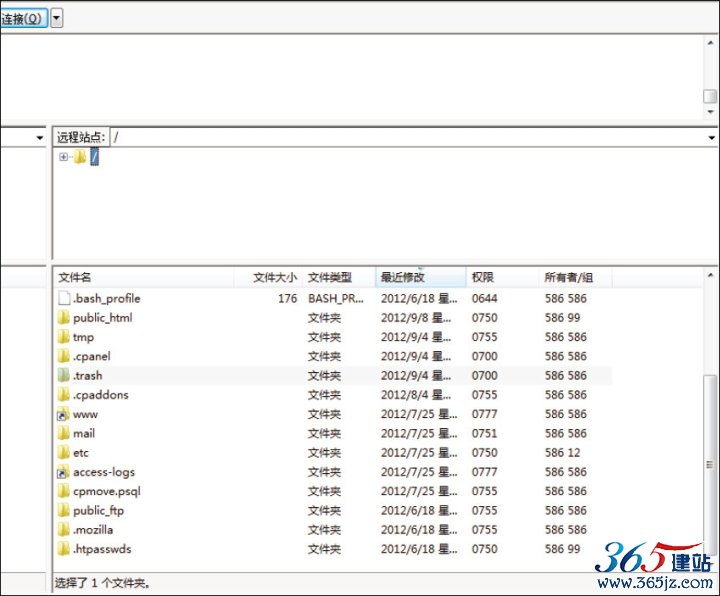Click the file list scroll up arrow
Screen dimensions: 720x596
pyautogui.click(x=710, y=276)
